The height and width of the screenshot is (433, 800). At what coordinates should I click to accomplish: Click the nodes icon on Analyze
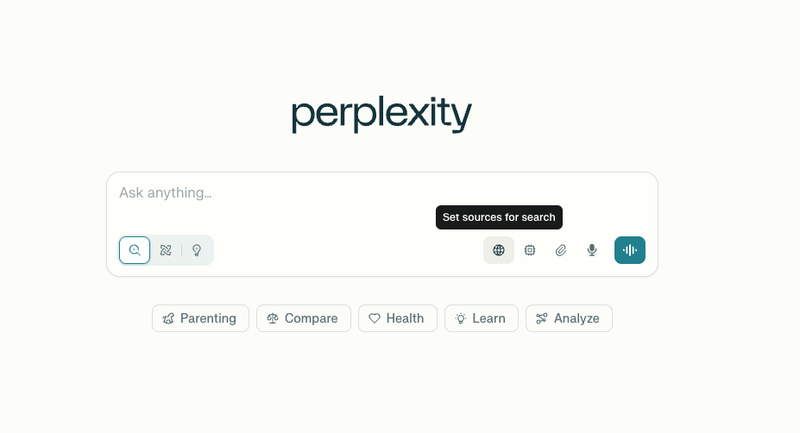[x=542, y=318]
